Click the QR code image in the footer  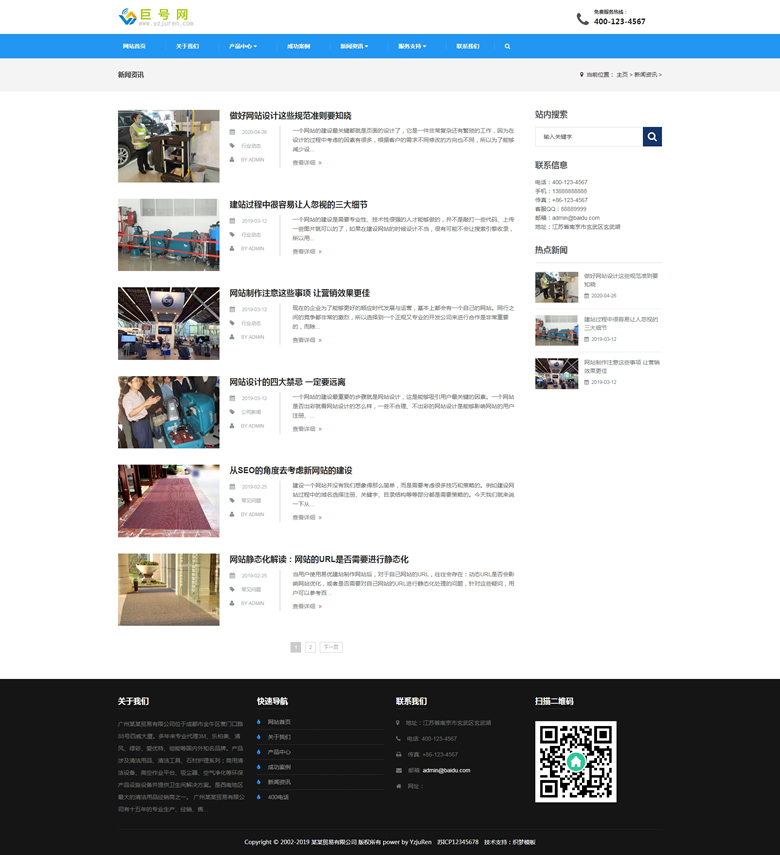tap(575, 761)
